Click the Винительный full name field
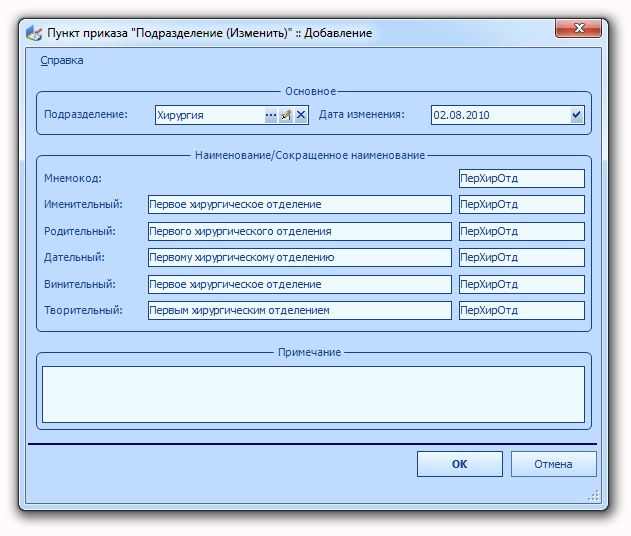Image resolution: width=631 pixels, height=536 pixels. (x=299, y=284)
